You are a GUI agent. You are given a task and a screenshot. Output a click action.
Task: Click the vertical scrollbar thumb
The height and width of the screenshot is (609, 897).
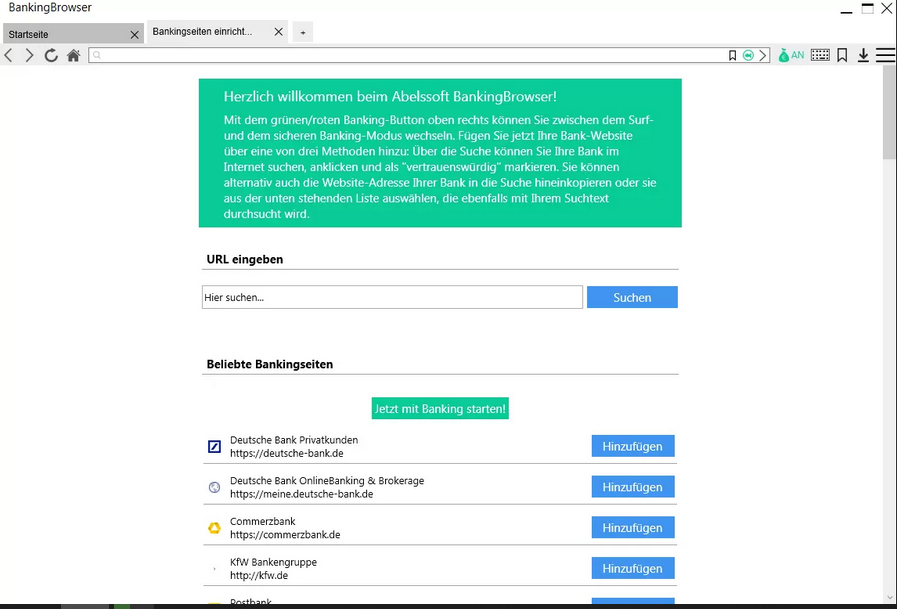point(889,113)
